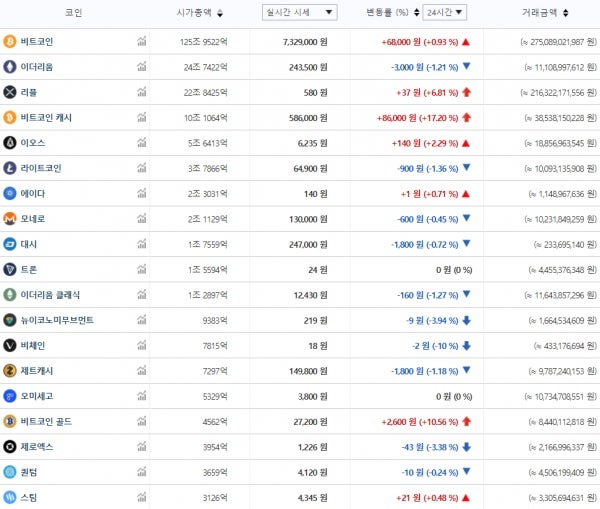Click the 243,500 원 price cell
This screenshot has width=600, height=509.
308,67
